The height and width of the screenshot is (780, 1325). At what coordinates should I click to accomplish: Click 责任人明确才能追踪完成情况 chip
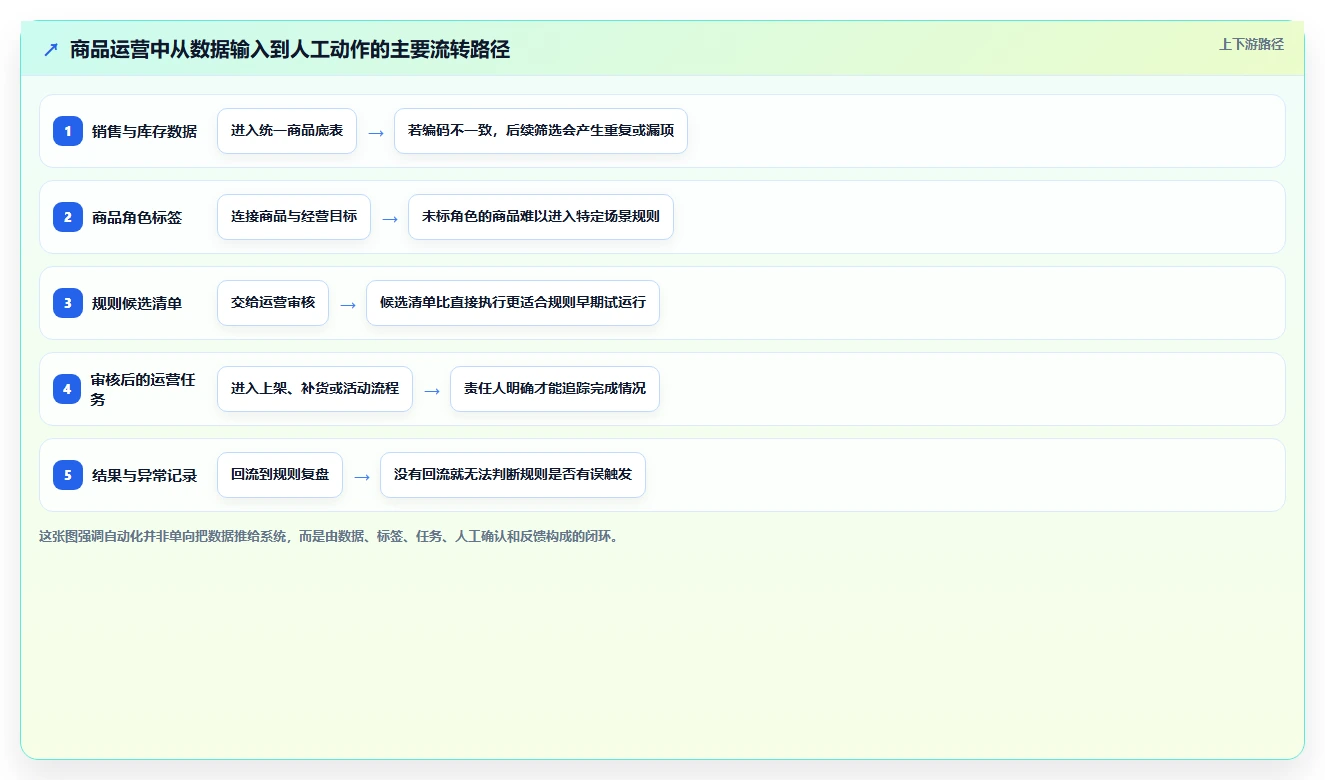click(x=555, y=389)
